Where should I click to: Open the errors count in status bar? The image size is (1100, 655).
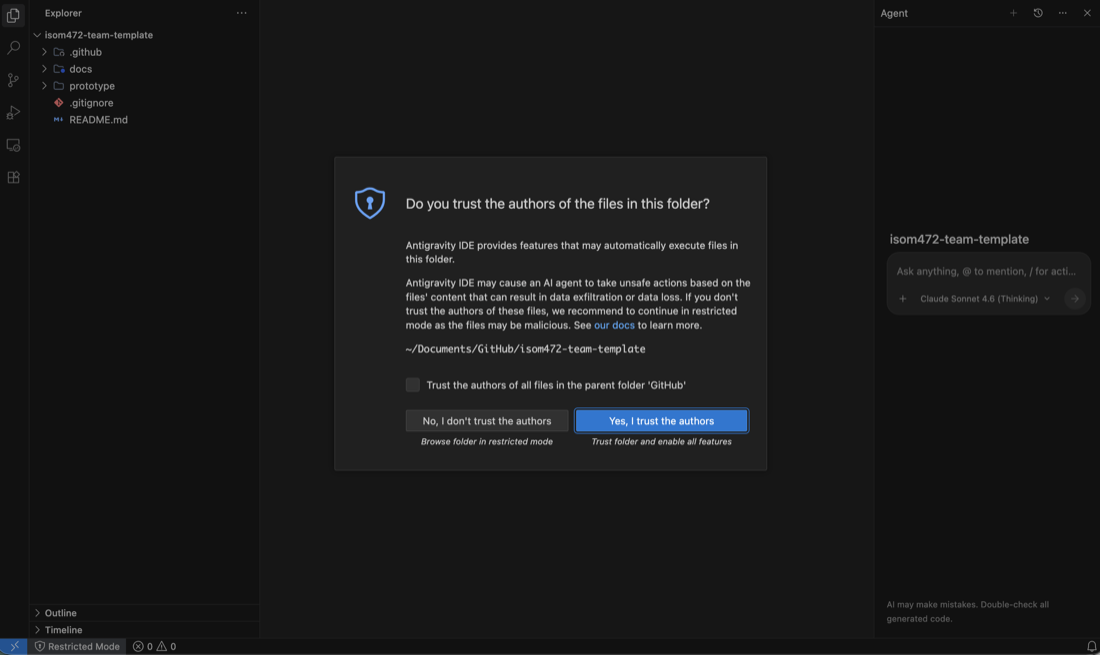coord(142,647)
